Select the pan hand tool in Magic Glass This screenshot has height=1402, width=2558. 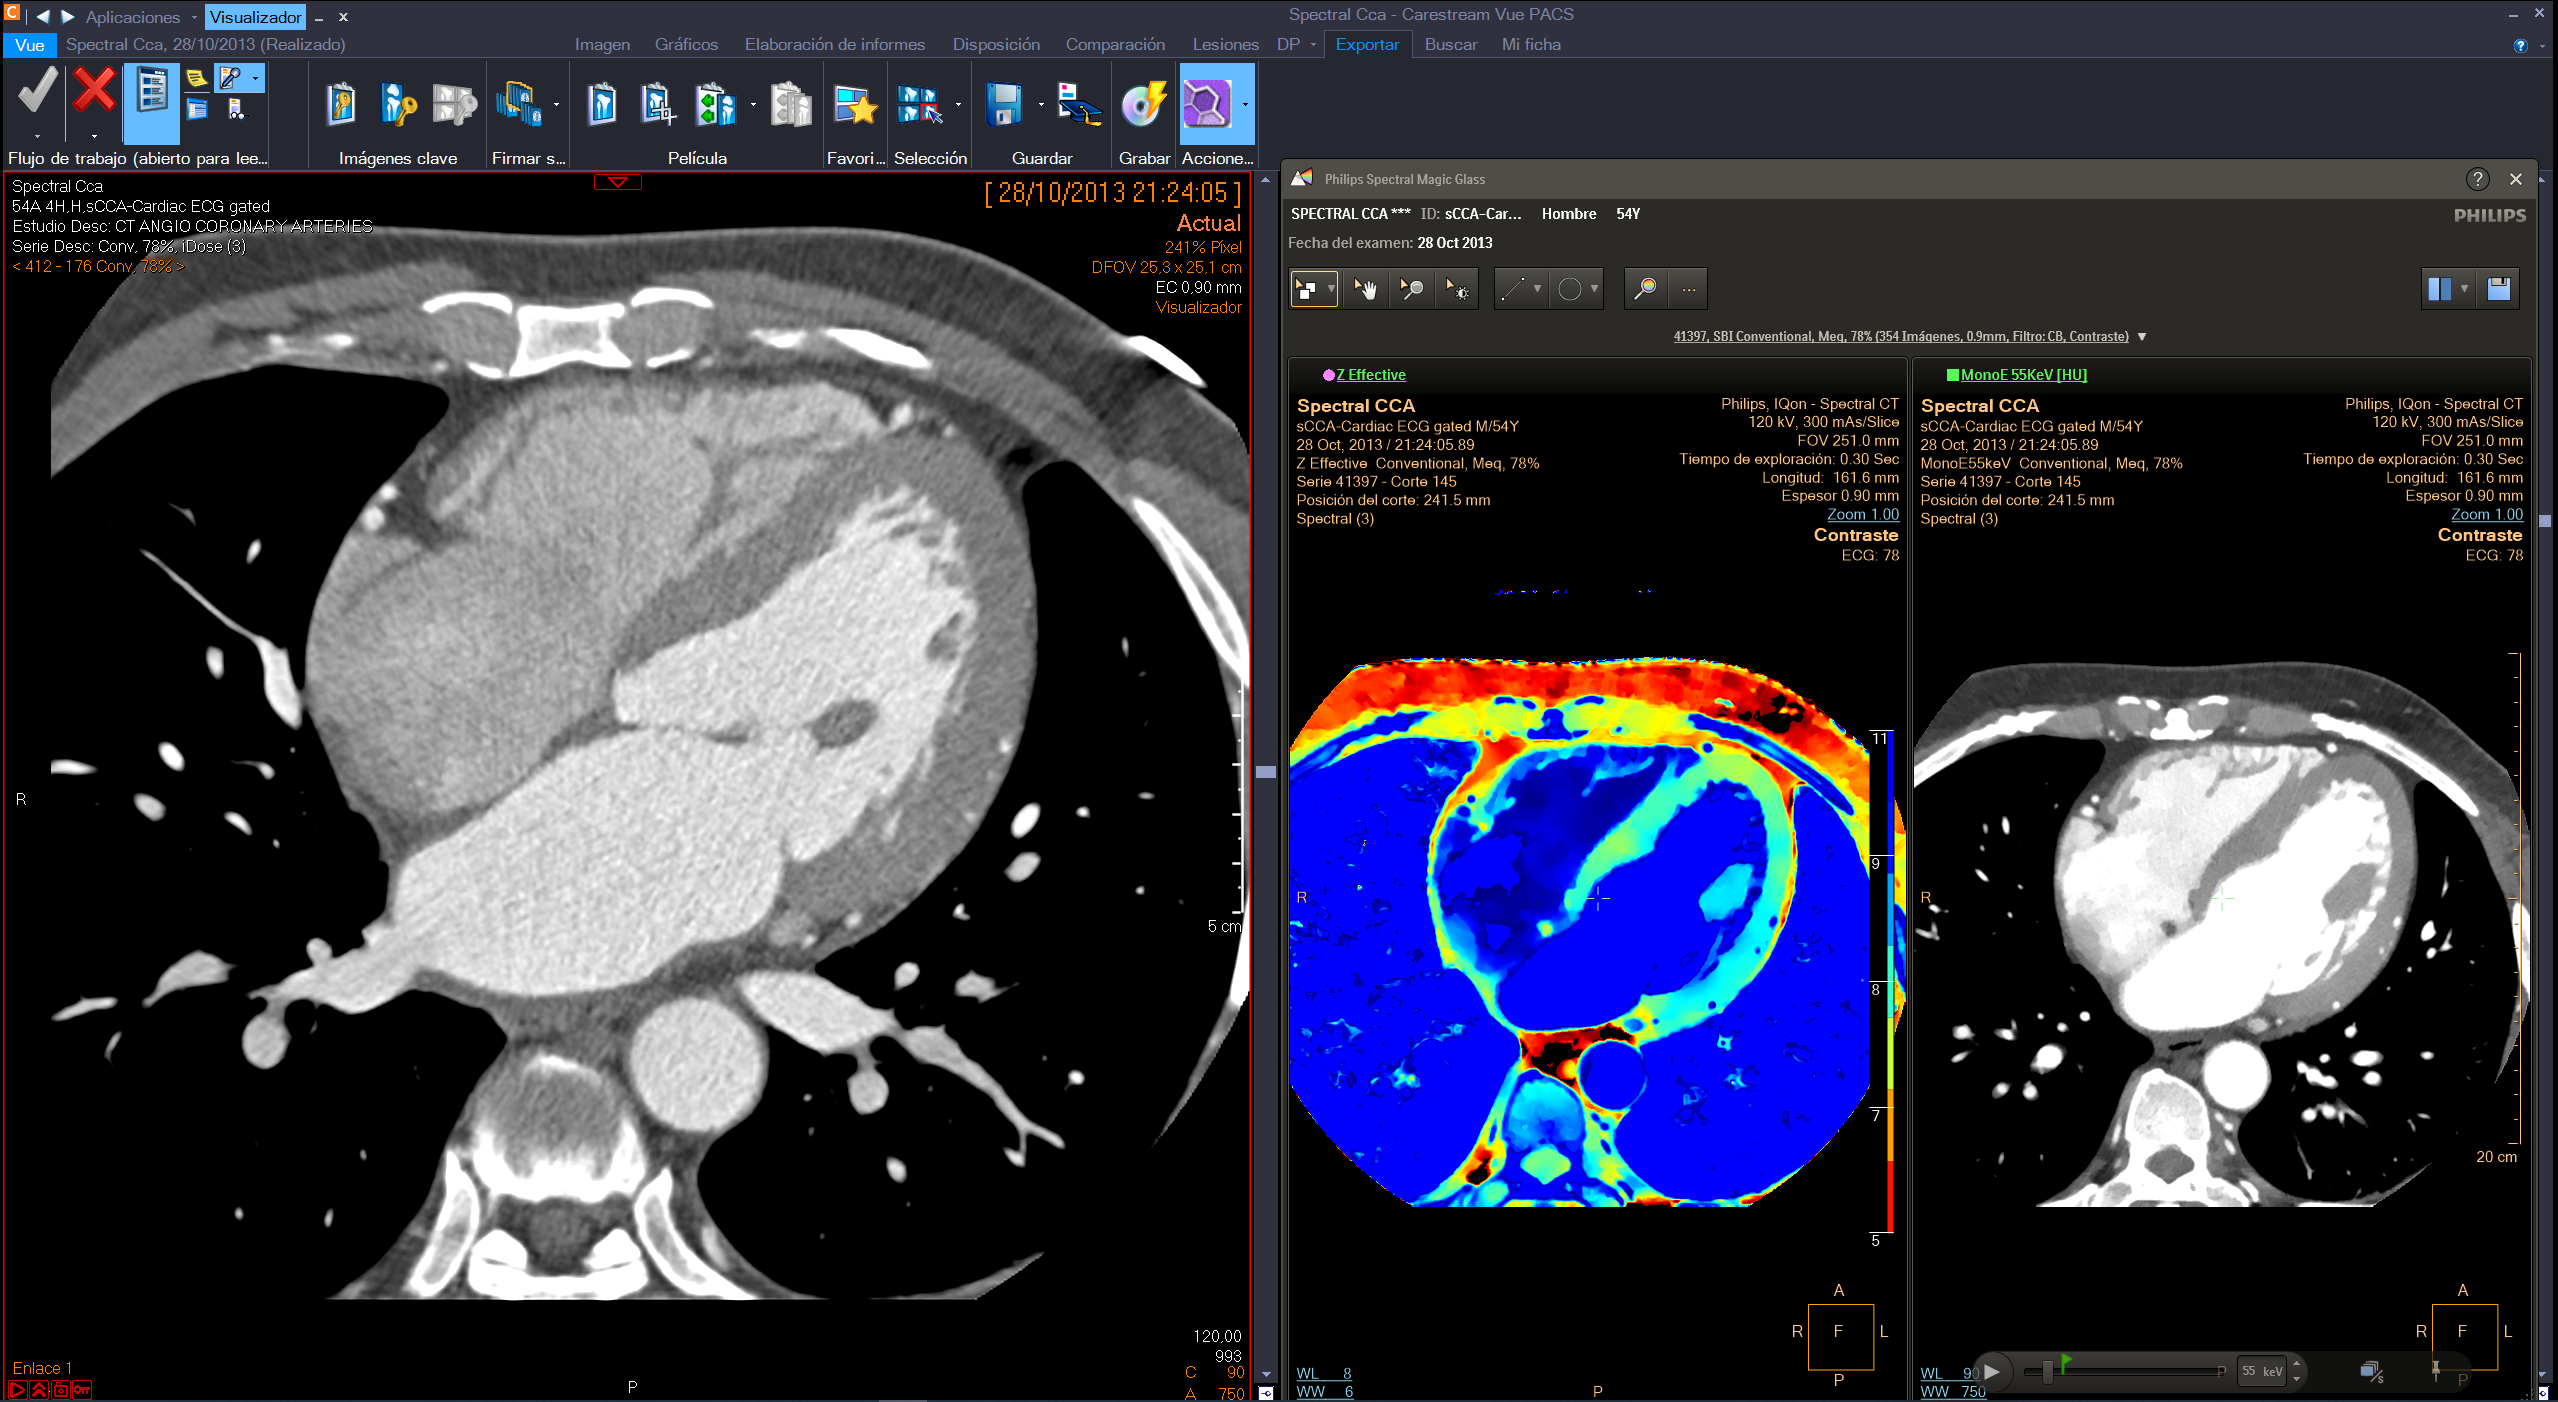point(1365,289)
